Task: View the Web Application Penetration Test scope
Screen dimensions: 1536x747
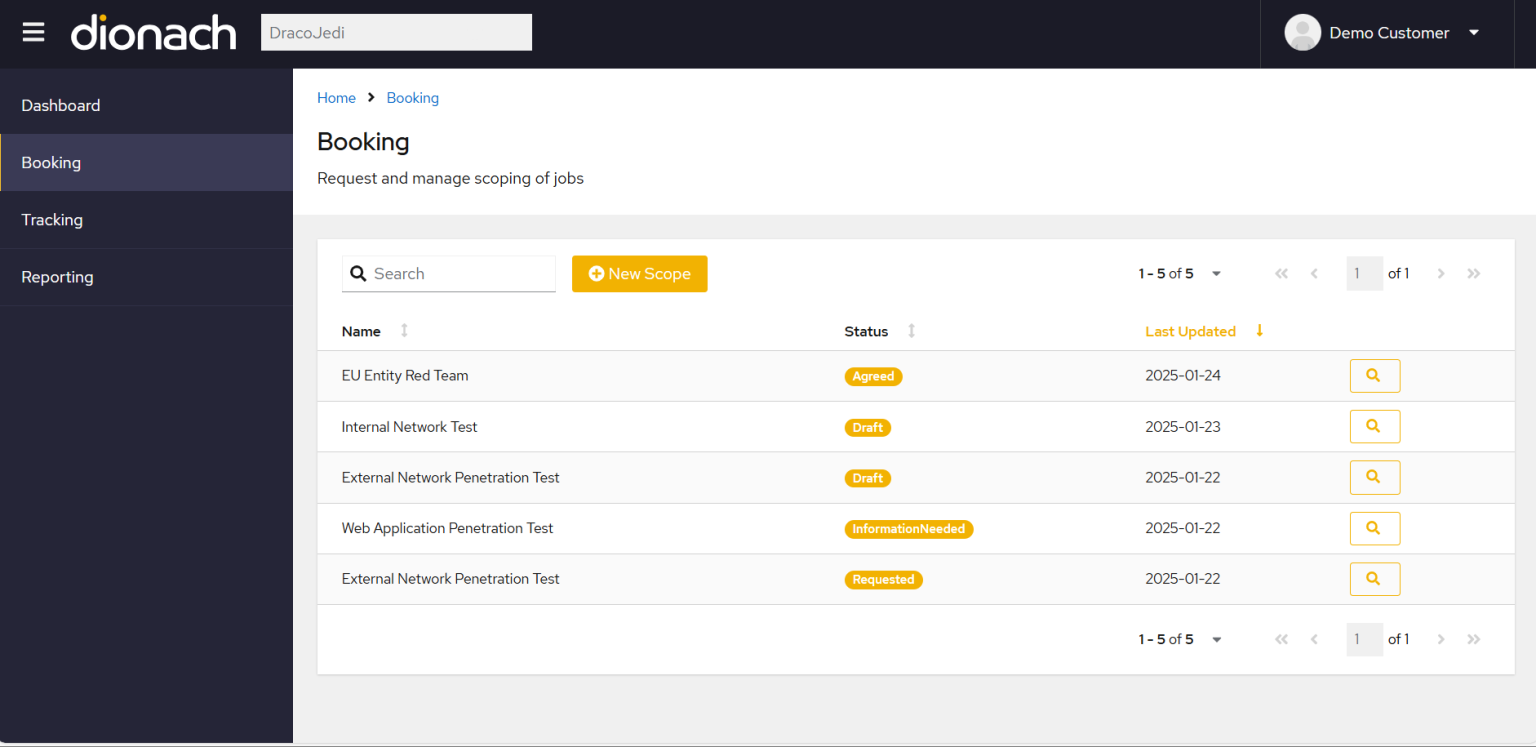Action: point(1374,528)
